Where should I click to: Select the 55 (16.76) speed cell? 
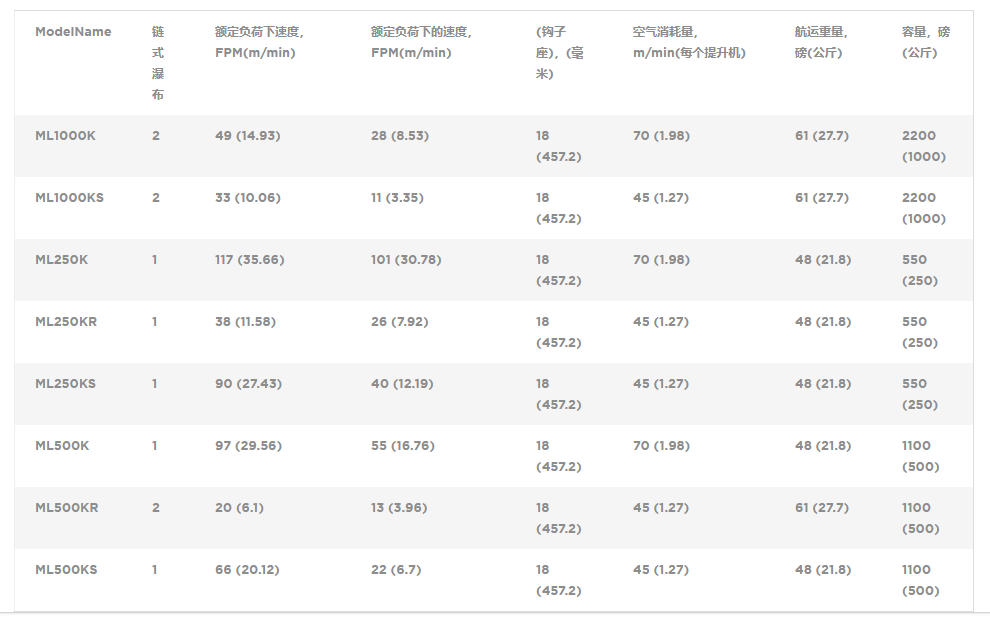pos(402,446)
